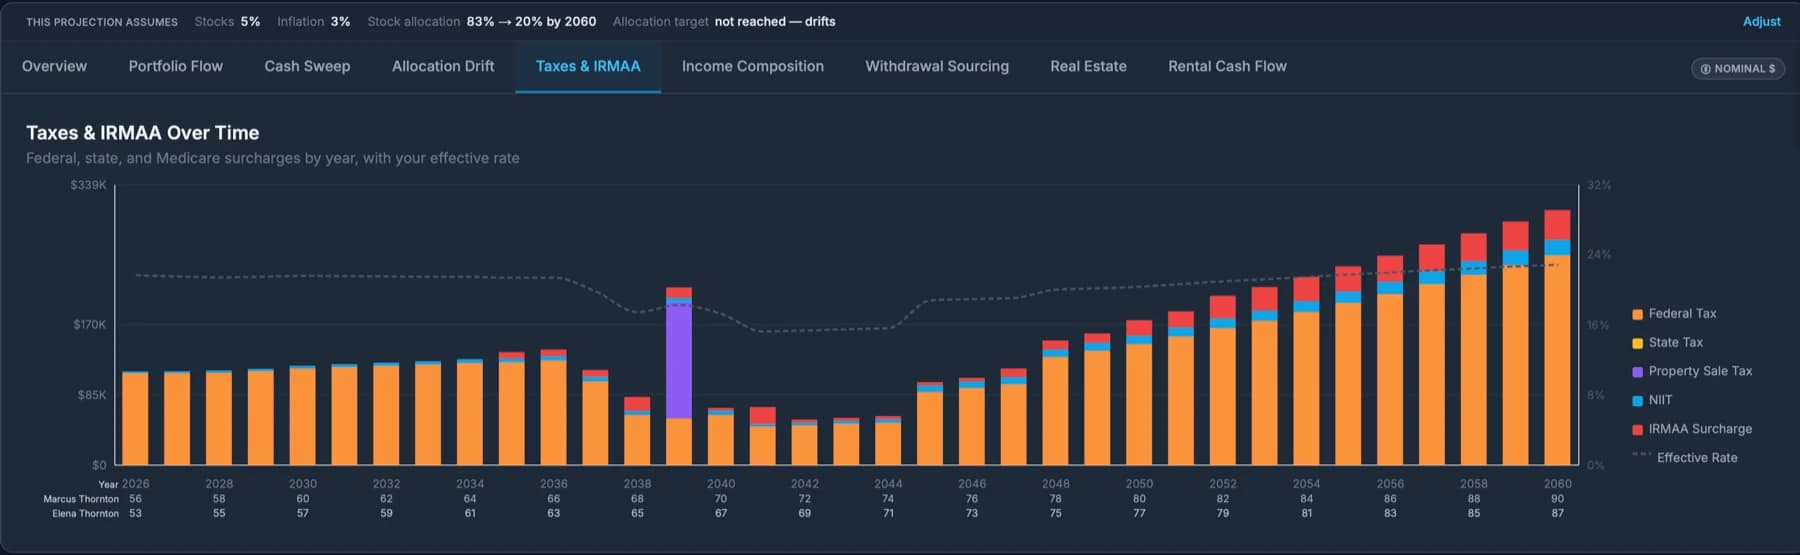The image size is (1800, 555).
Task: Click the Marcus Thornton row label
Action: (81, 499)
